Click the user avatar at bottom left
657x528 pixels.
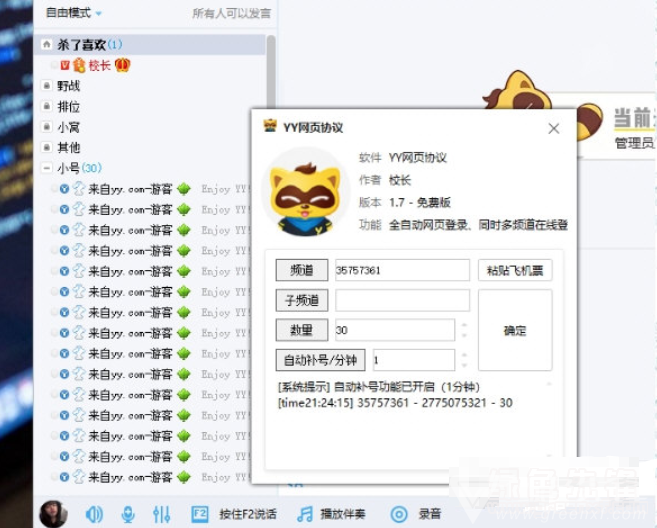53,514
